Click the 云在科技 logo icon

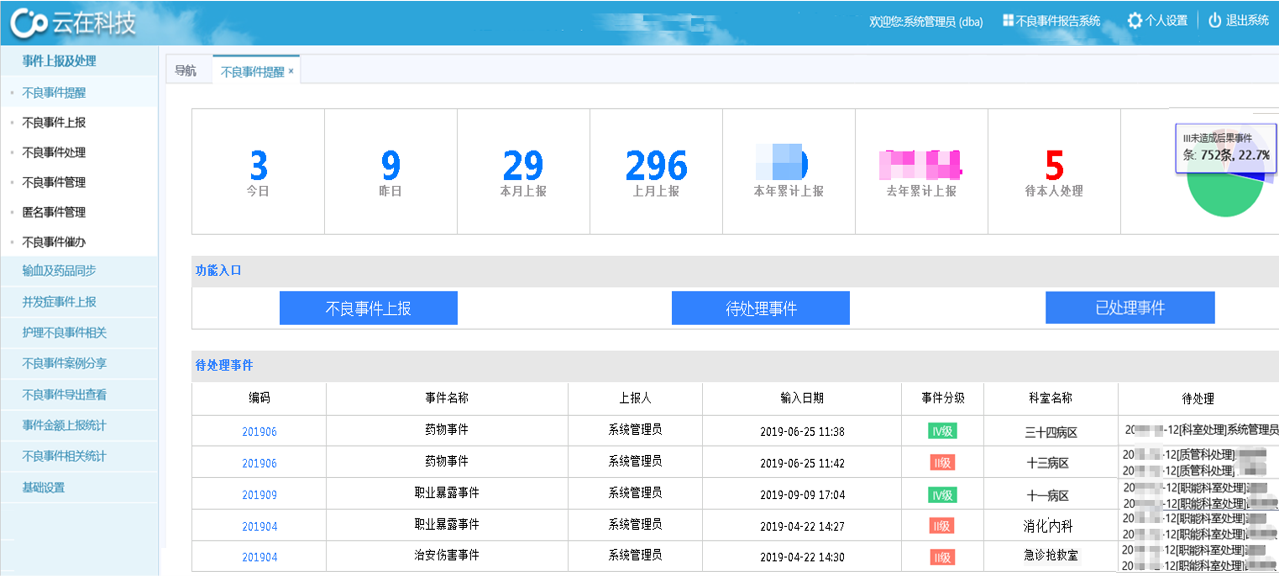pyautogui.click(x=25, y=22)
